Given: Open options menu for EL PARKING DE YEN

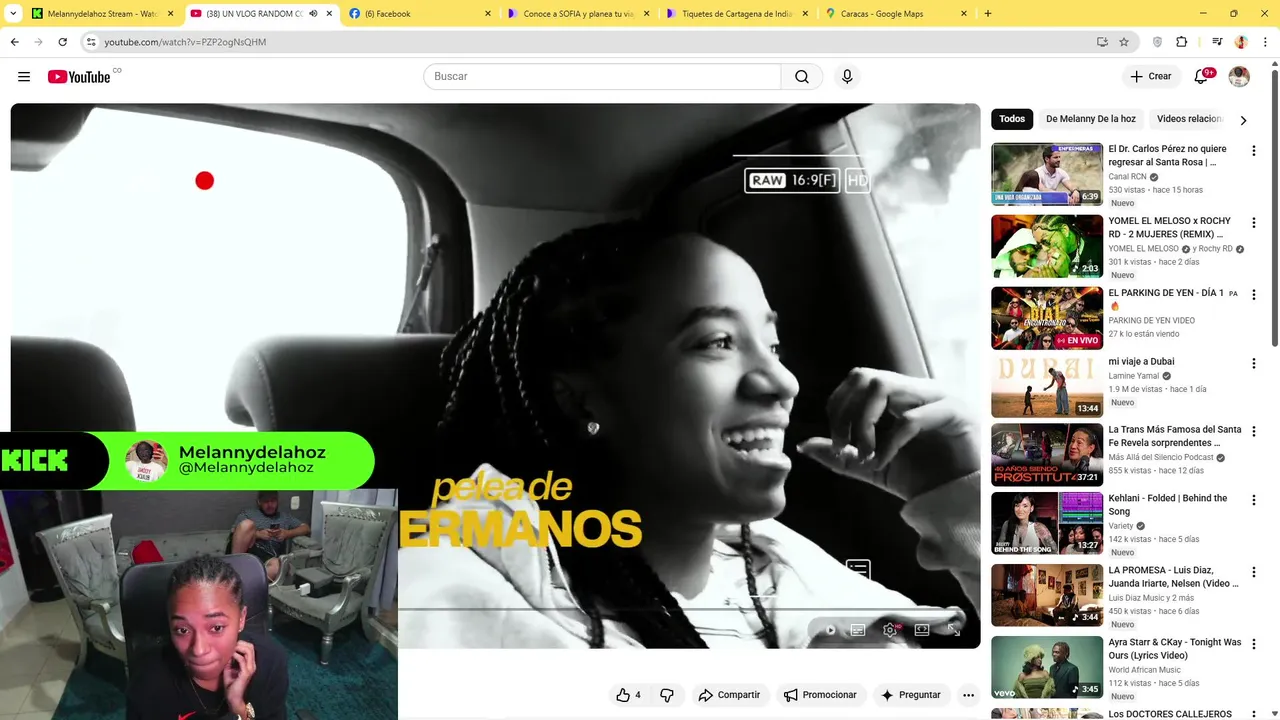Looking at the screenshot, I should tap(1253, 295).
